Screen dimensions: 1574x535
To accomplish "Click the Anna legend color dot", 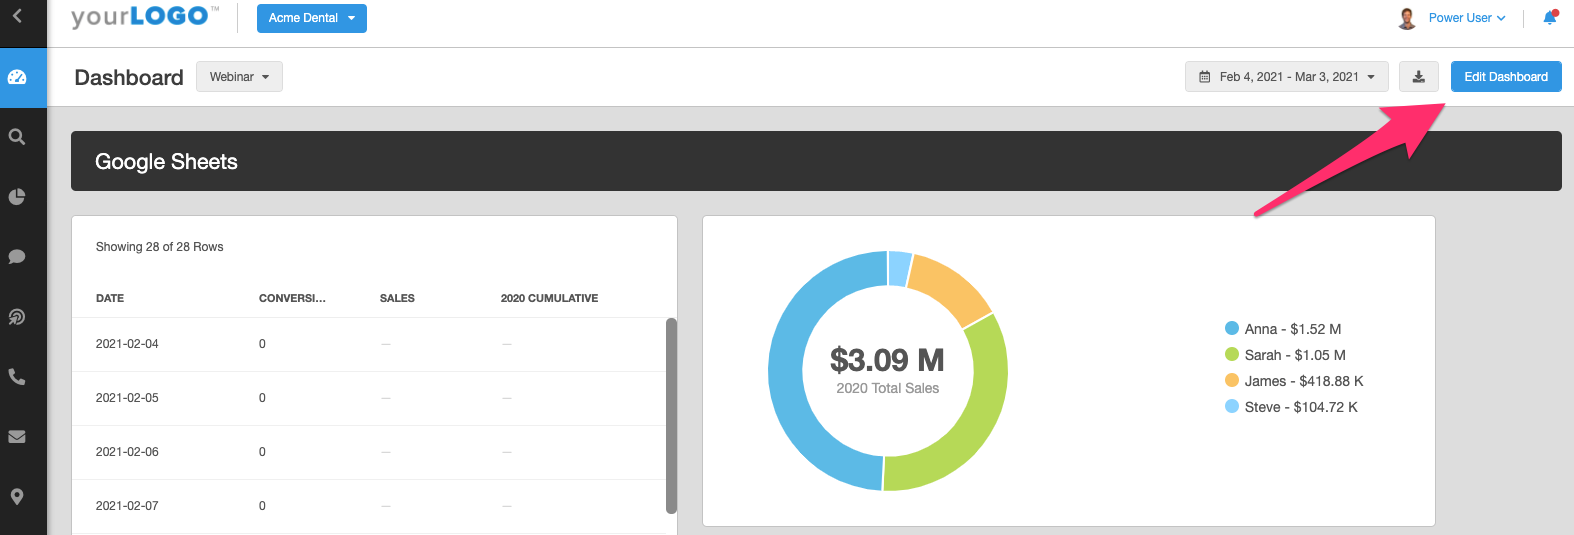I will click(1232, 328).
